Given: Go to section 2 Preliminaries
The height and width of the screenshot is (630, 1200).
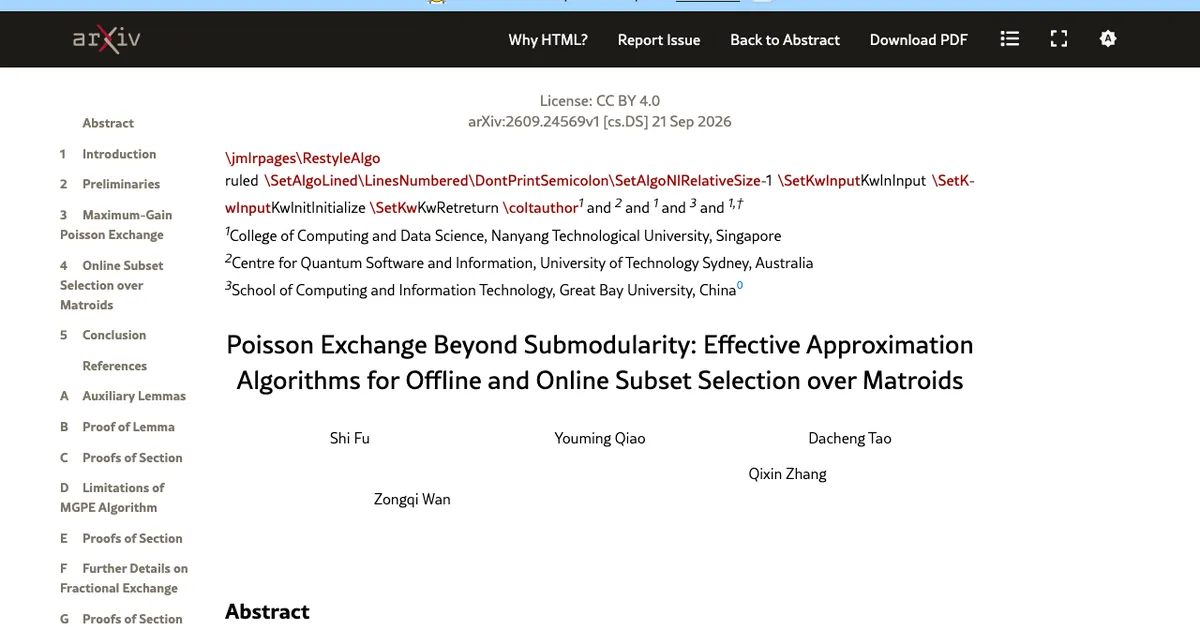Looking at the screenshot, I should click(110, 184).
